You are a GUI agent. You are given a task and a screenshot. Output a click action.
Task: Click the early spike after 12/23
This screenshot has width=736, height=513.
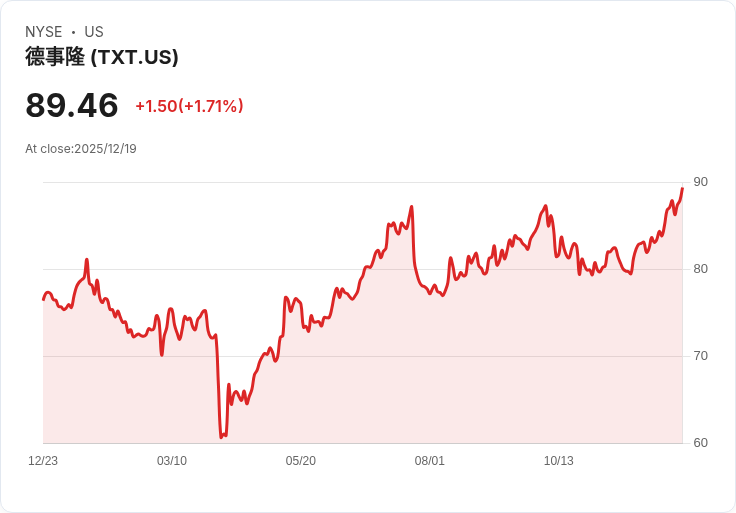coord(87,259)
